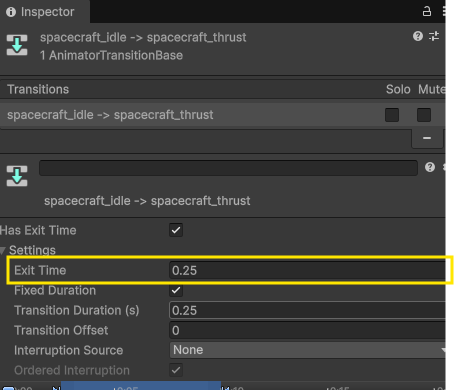Click the transition icon next to the name field
This screenshot has width=455, height=390.
click(17, 176)
